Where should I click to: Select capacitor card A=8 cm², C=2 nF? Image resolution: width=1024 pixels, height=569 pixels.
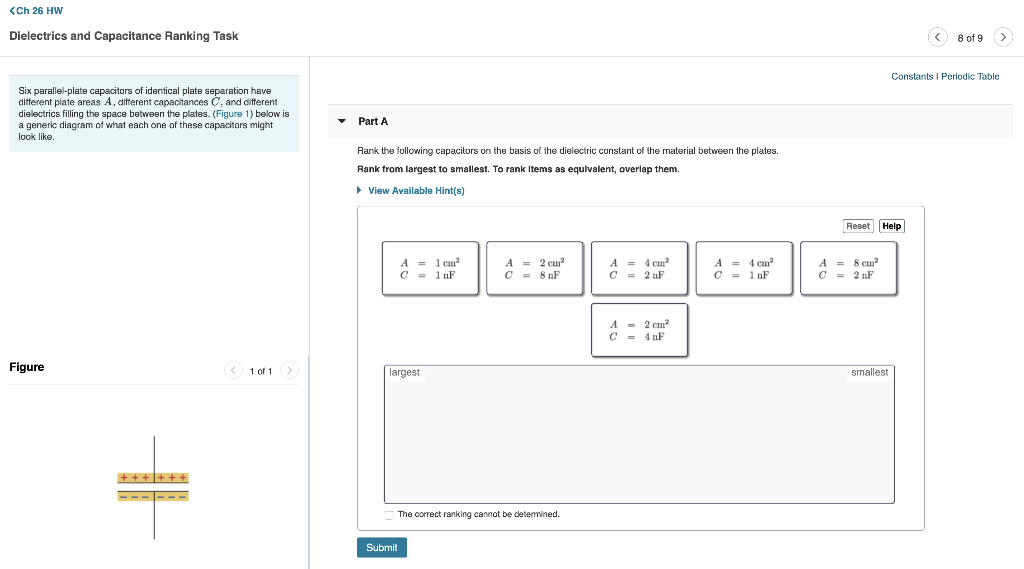(848, 268)
